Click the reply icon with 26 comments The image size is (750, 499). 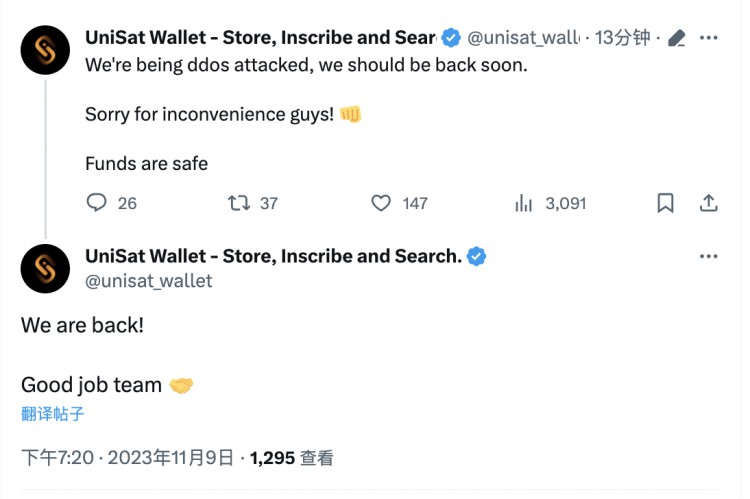click(96, 202)
